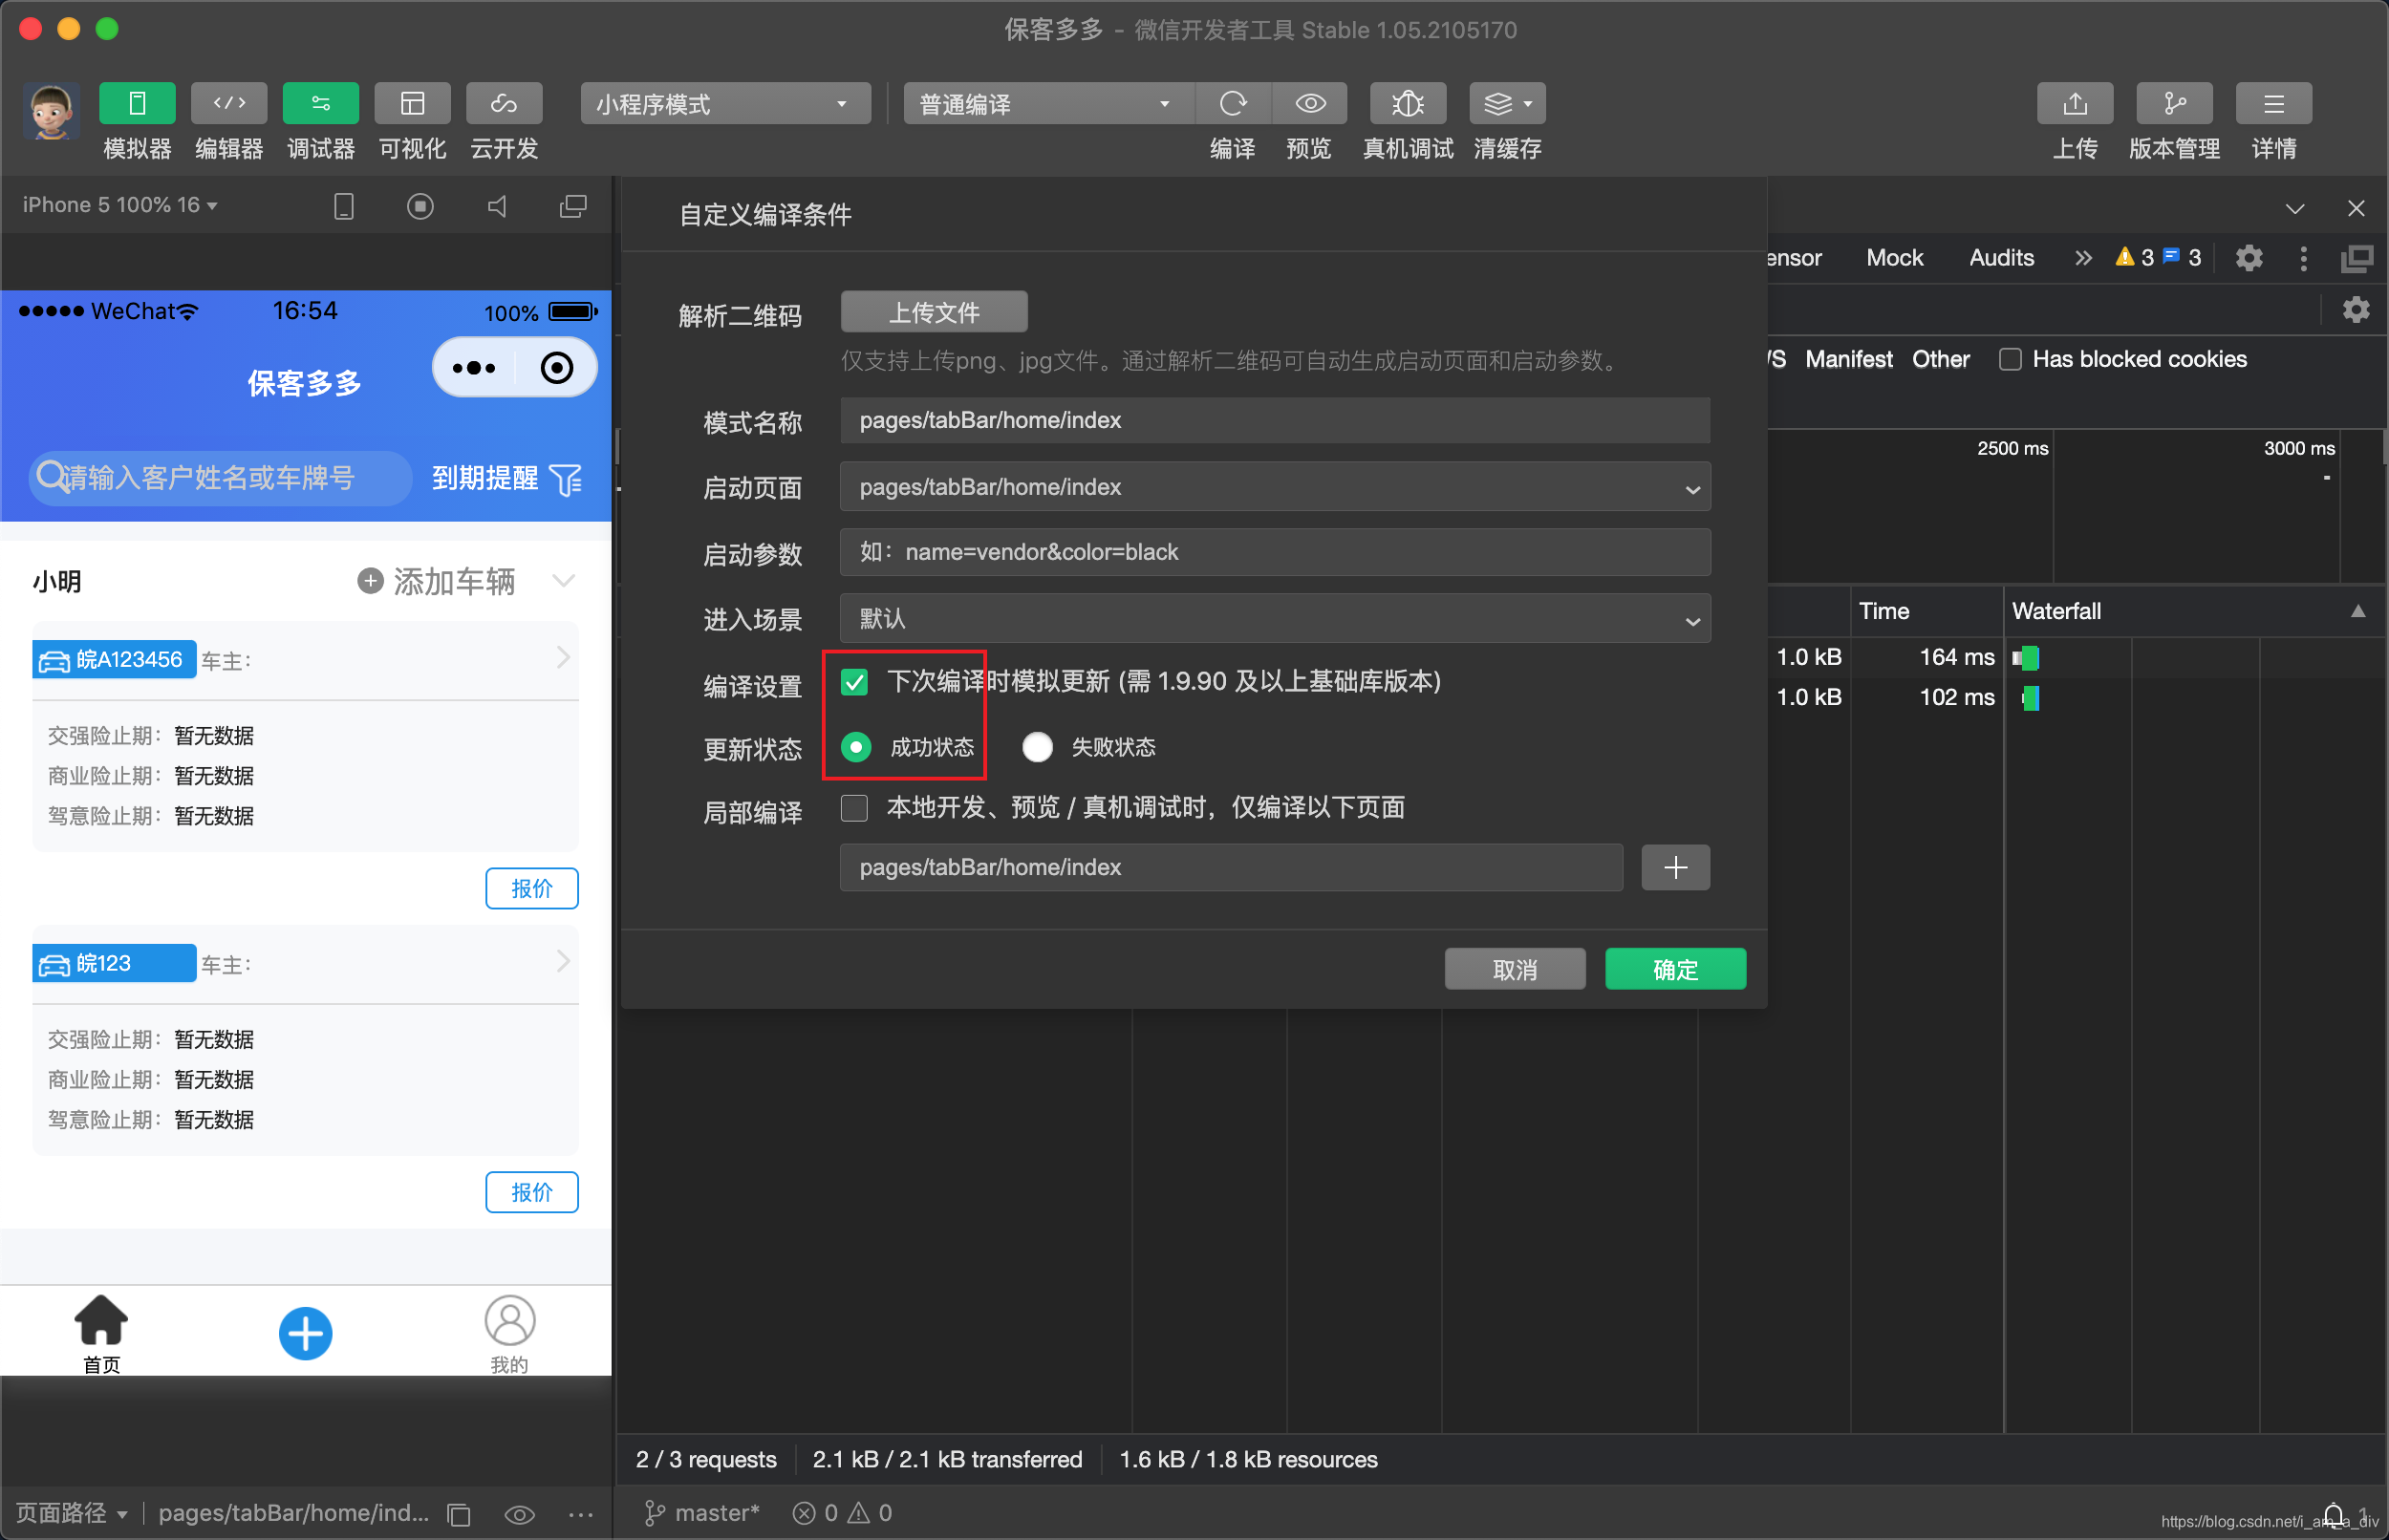Rotate the simulator device icon
The height and width of the screenshot is (1540, 2389).
click(344, 206)
